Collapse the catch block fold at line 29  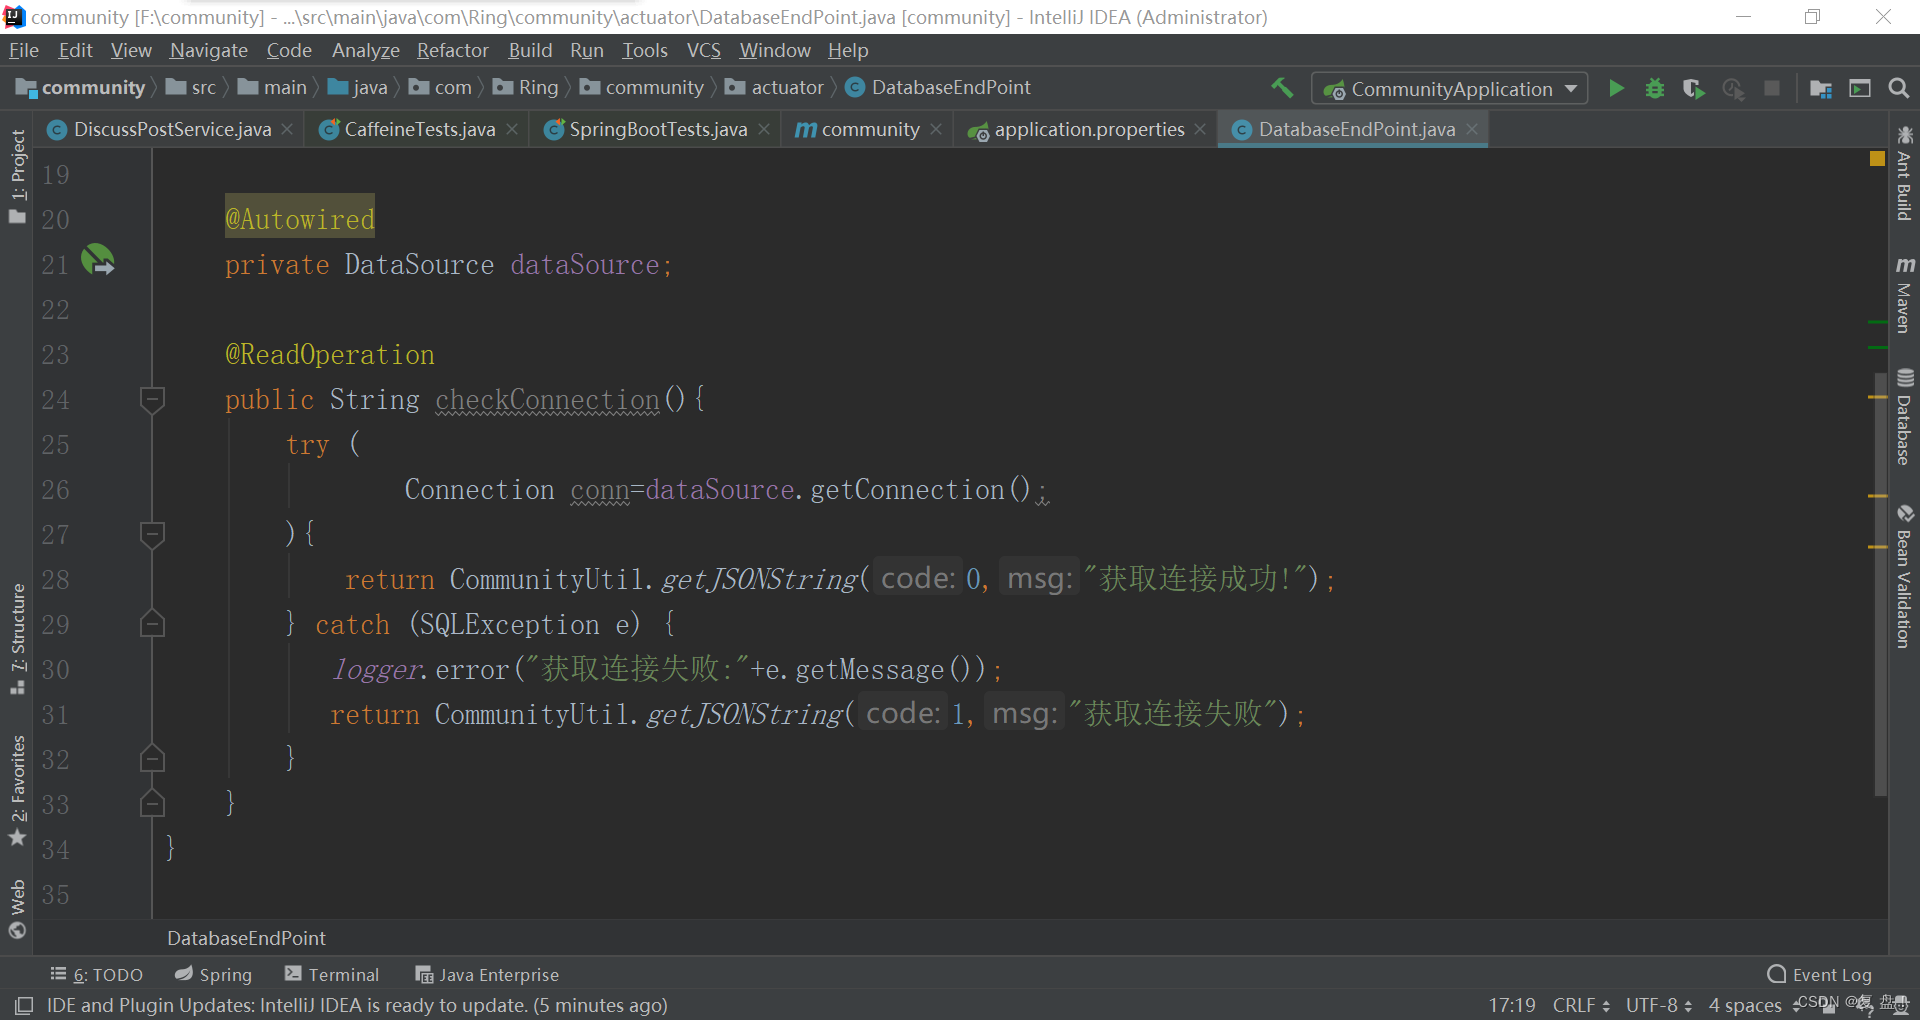152,624
